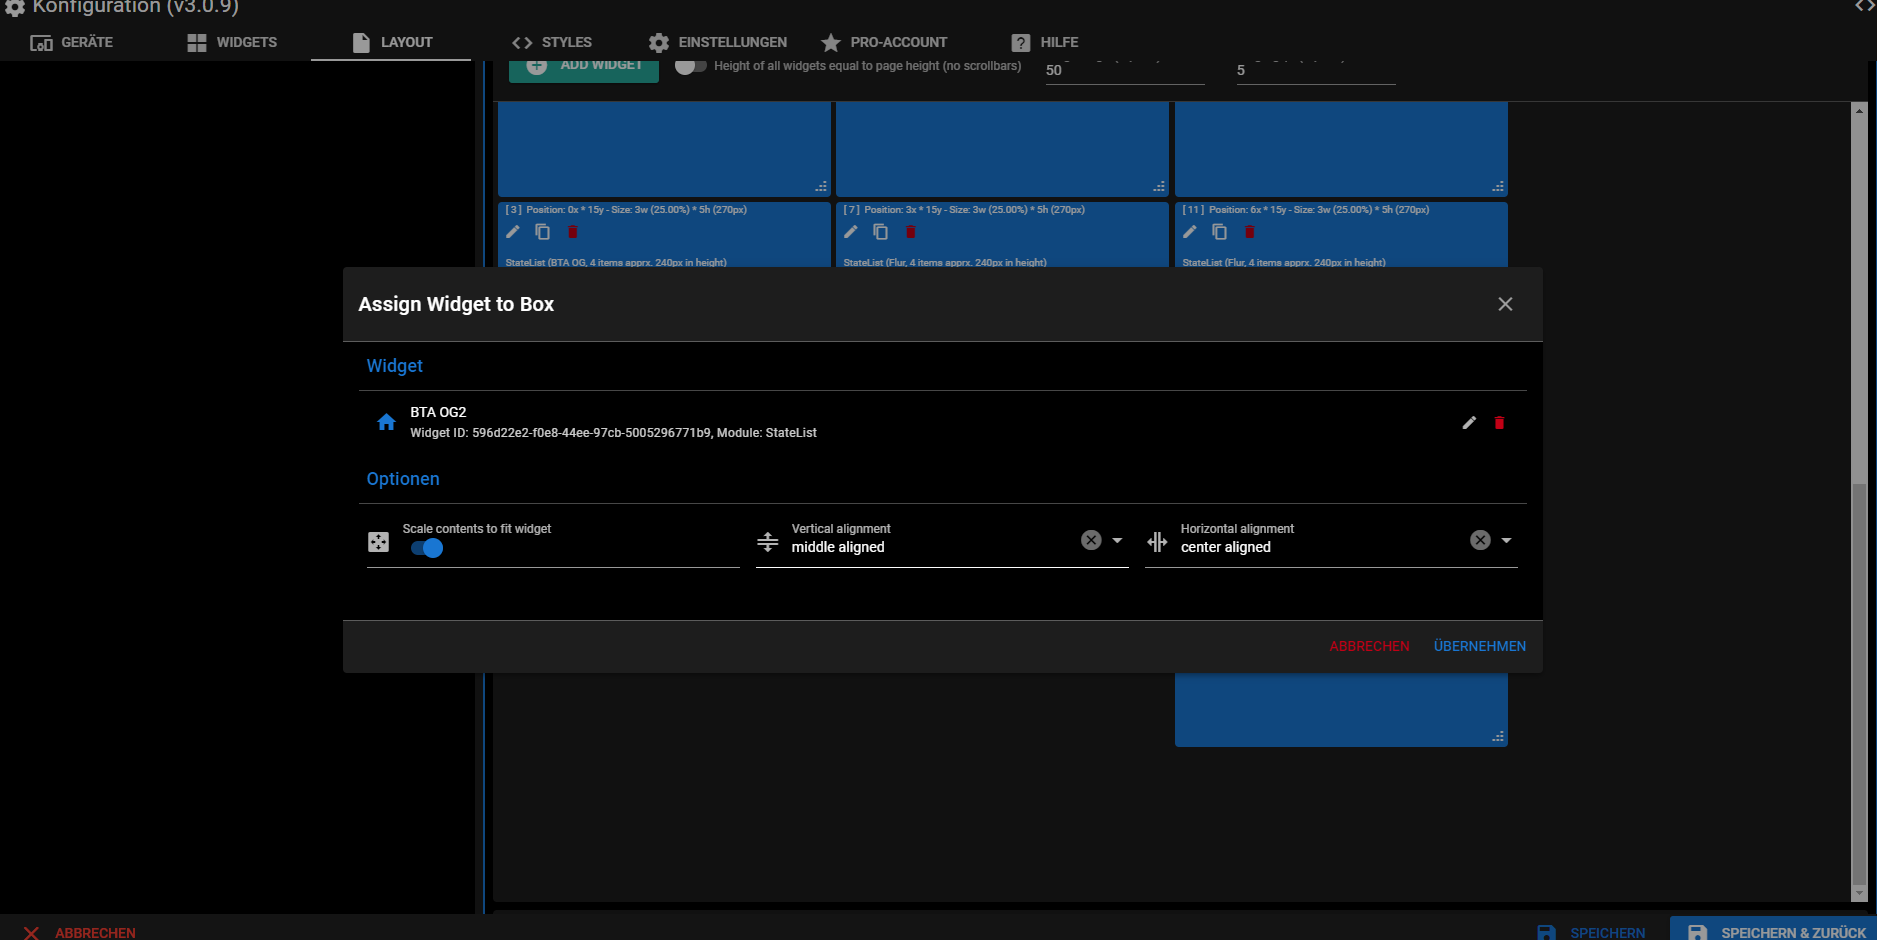Viewport: 1877px width, 940px height.
Task: Expand the Vertical alignment dropdown
Action: pyautogui.click(x=1117, y=540)
